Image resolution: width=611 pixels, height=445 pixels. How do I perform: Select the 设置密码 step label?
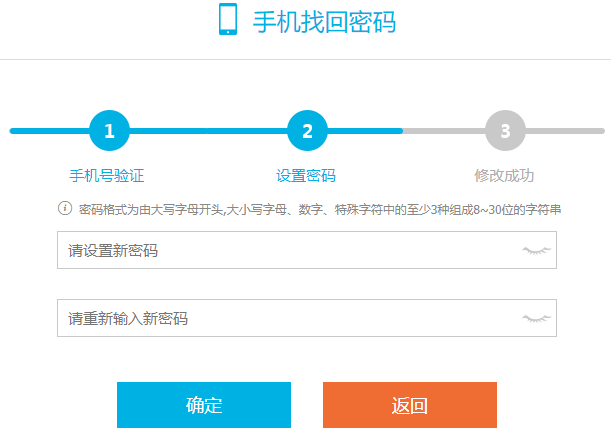click(306, 175)
